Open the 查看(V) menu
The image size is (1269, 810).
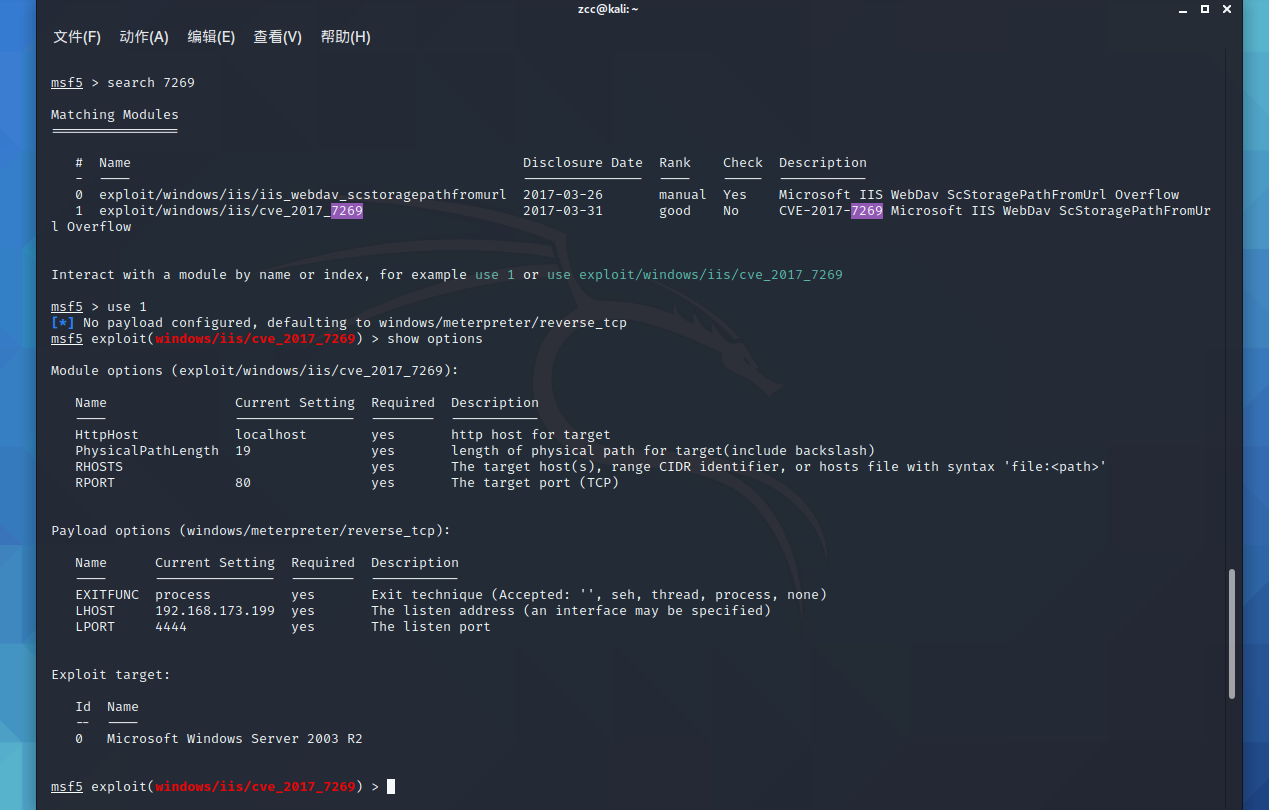click(277, 37)
